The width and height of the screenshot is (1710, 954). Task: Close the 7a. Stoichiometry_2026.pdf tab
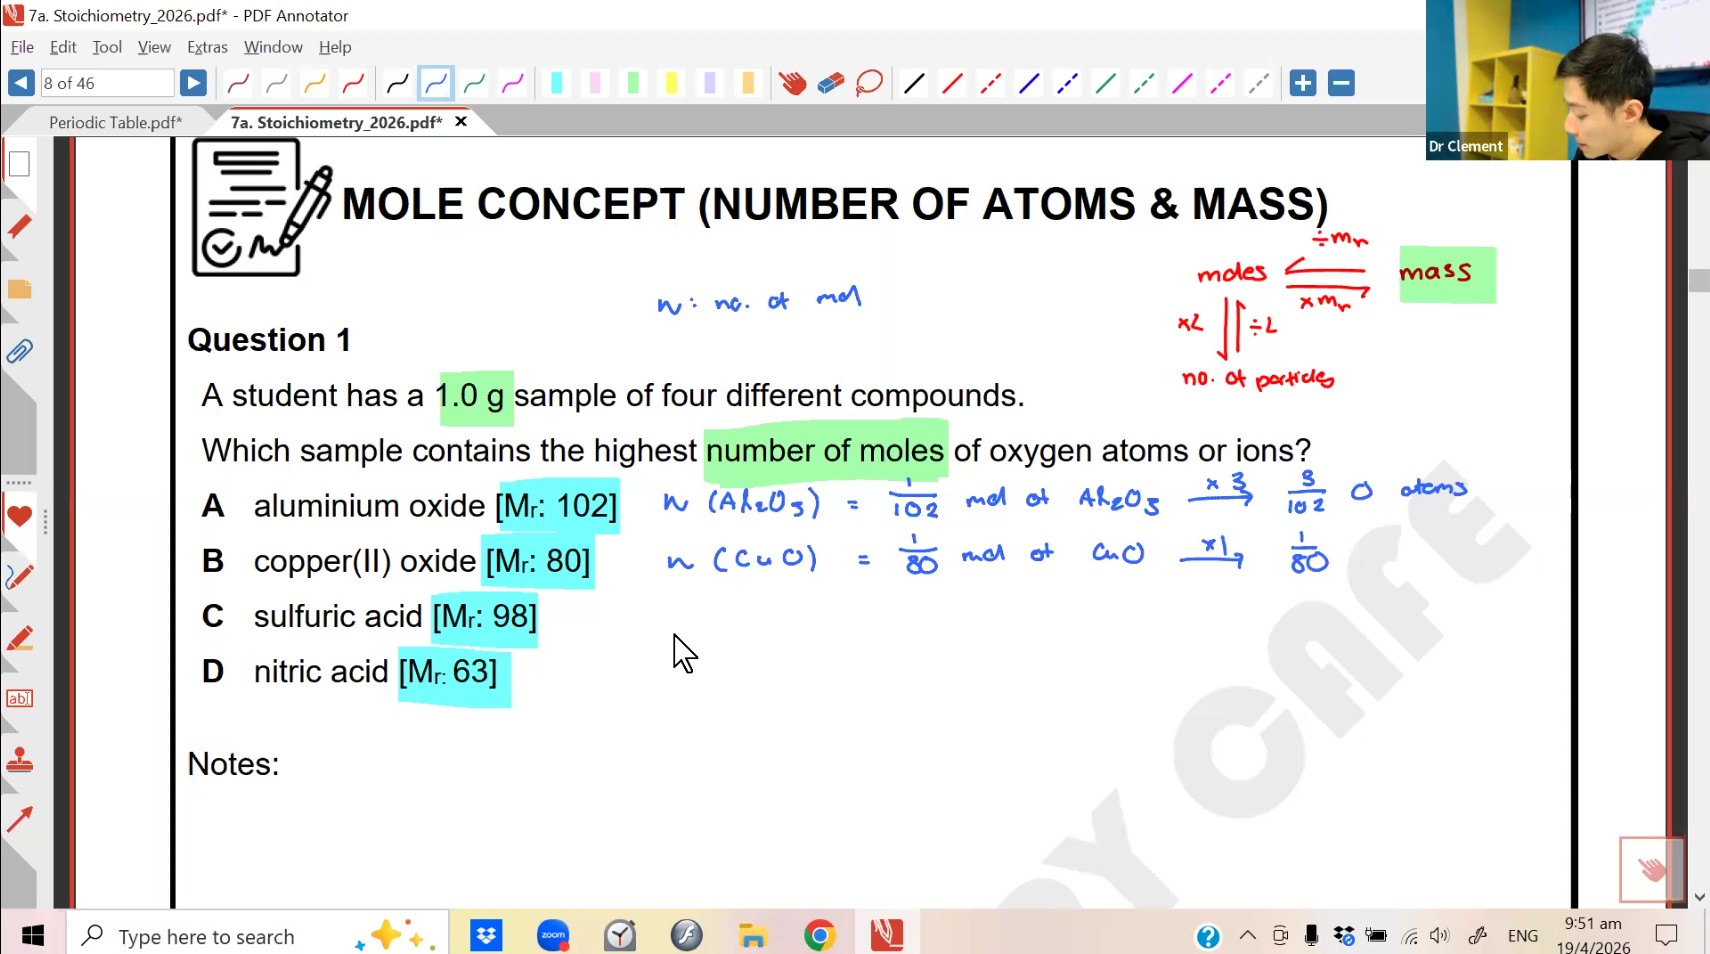click(461, 121)
